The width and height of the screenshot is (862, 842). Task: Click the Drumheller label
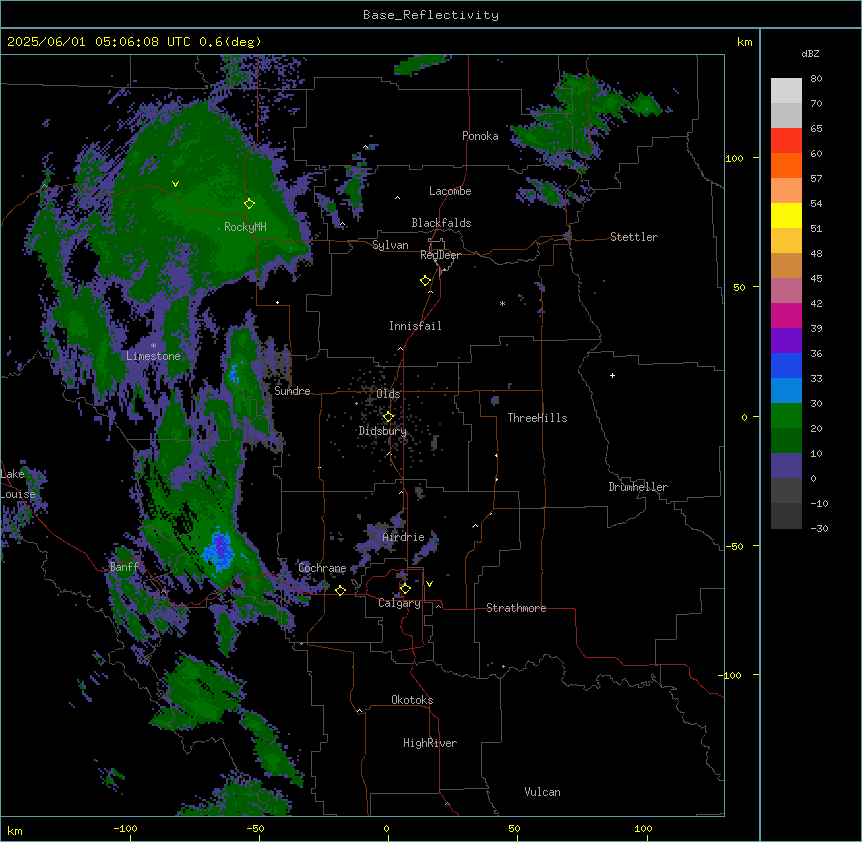click(638, 487)
